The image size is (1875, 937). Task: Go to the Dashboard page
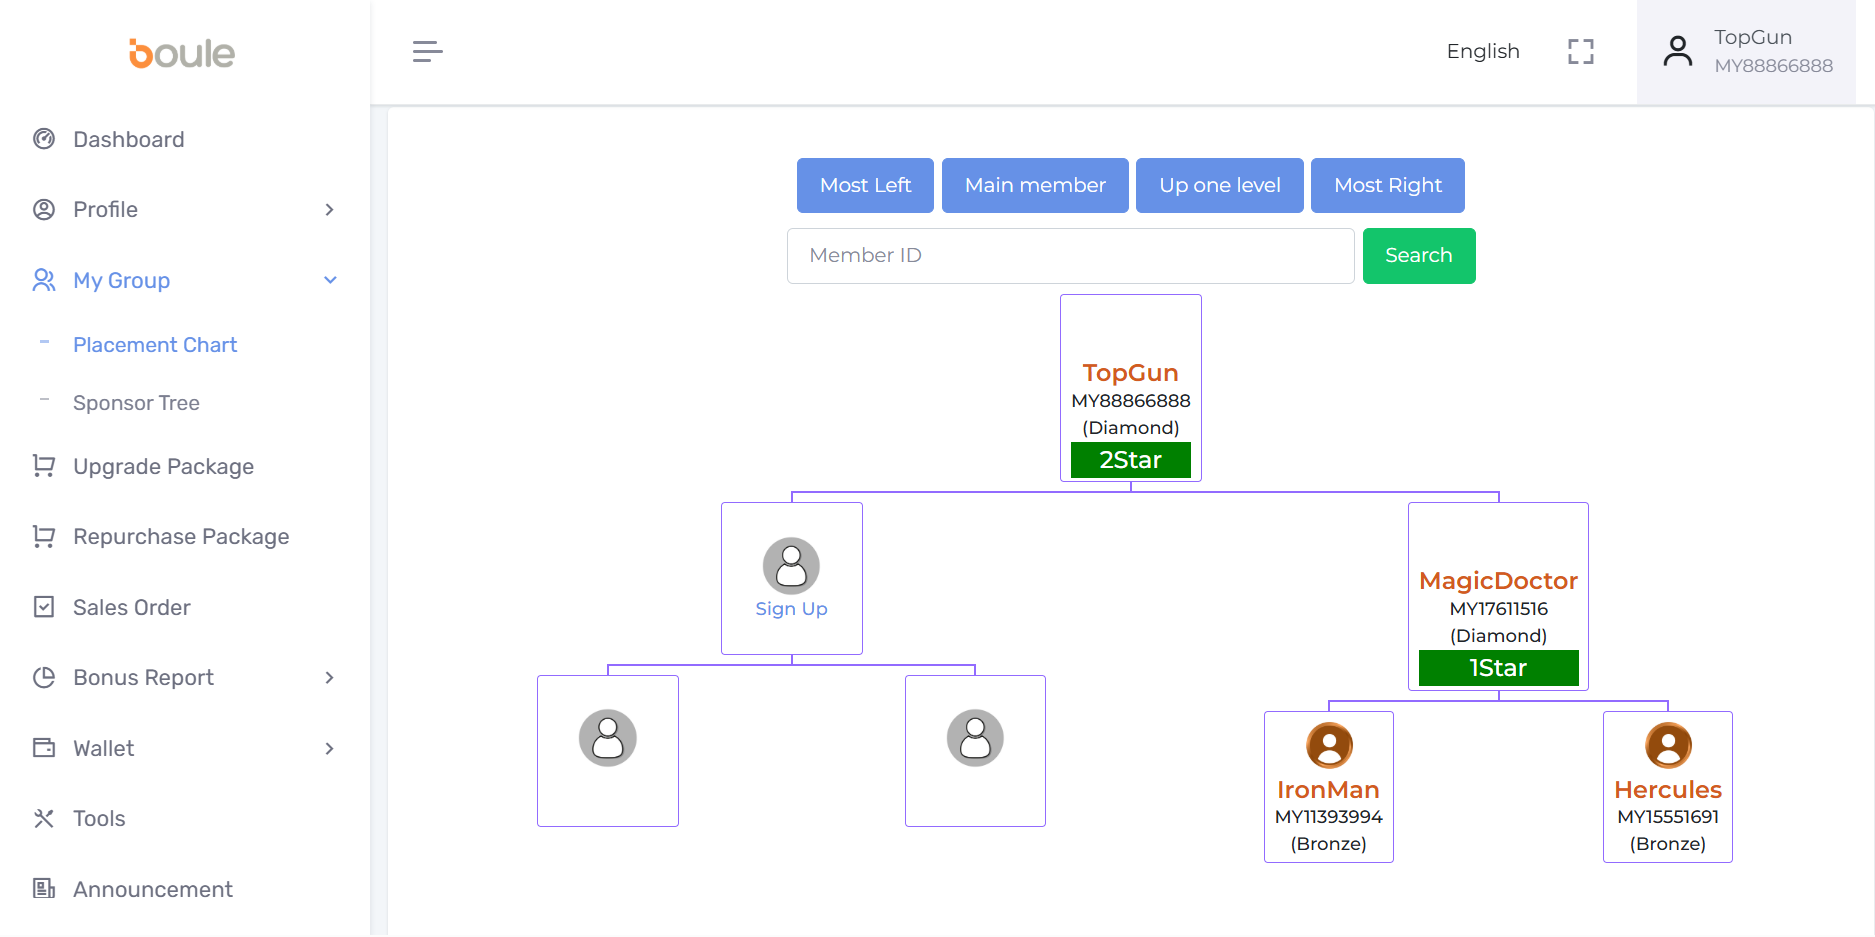[128, 140]
